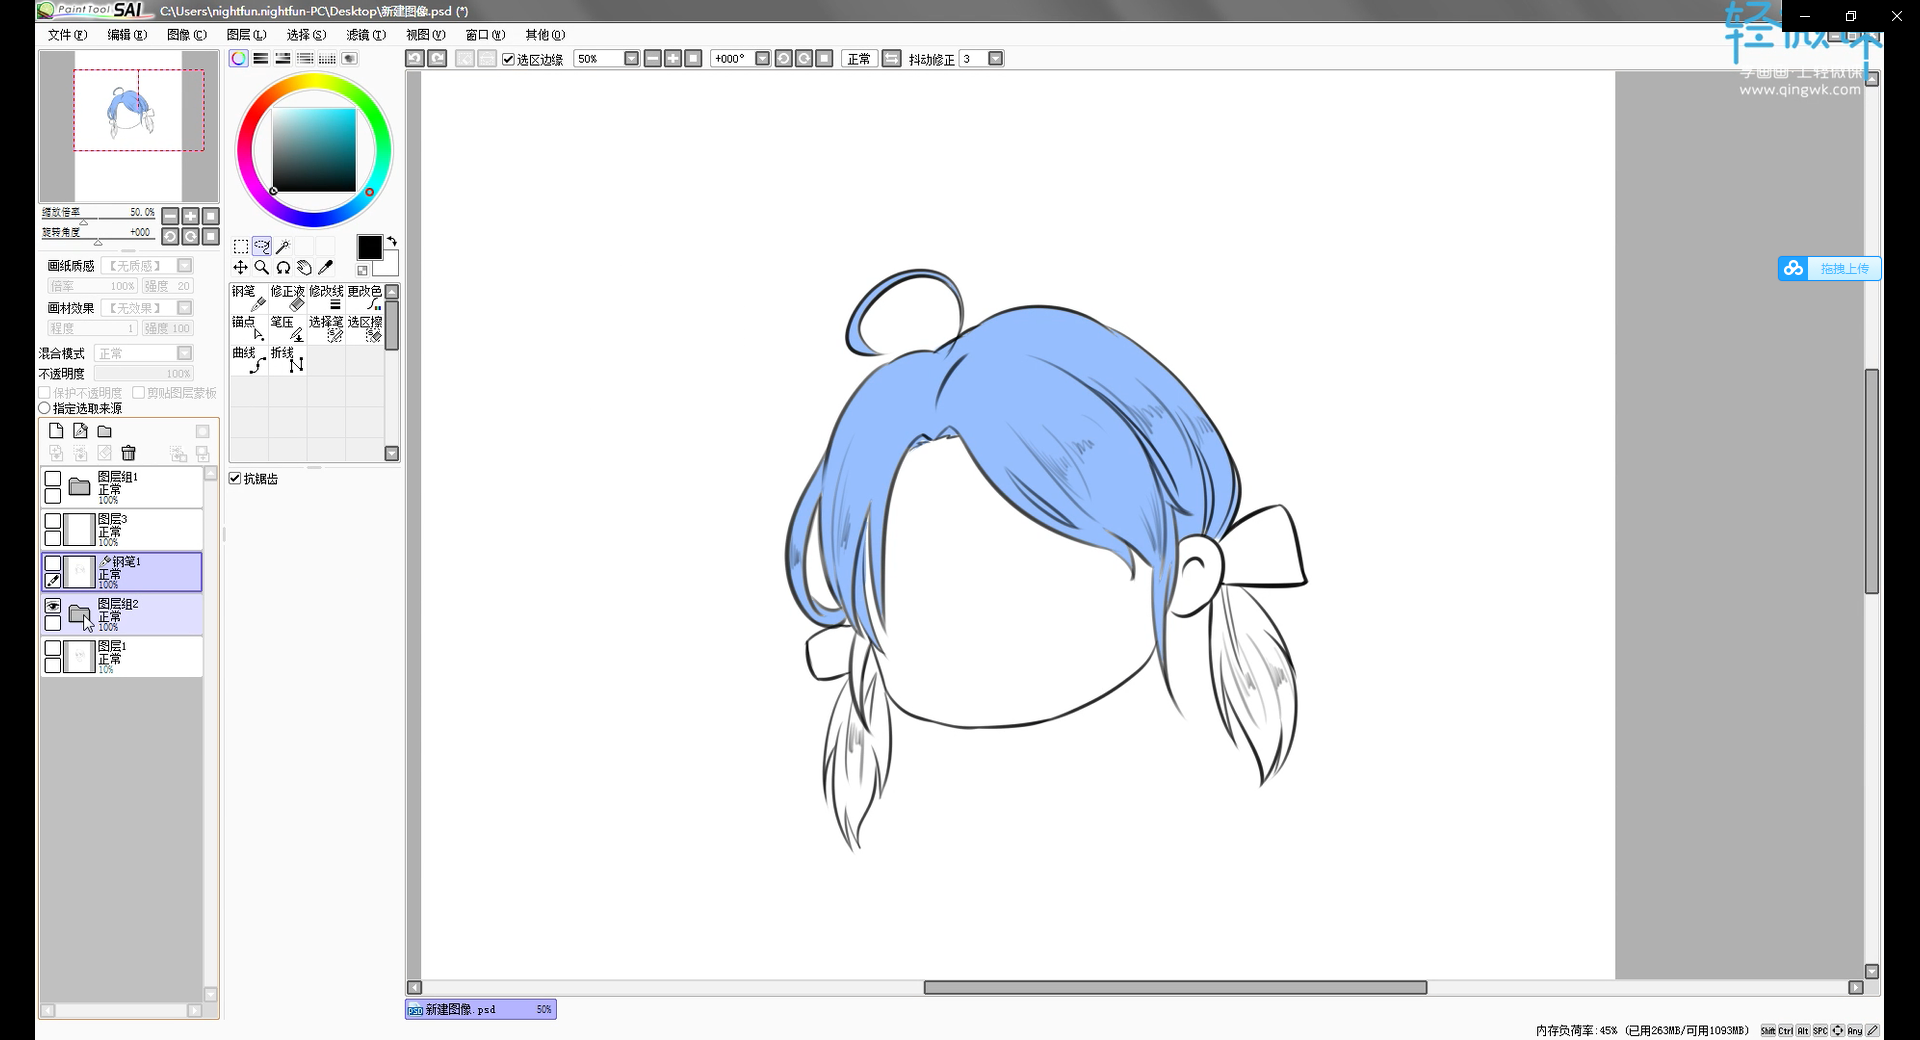1920x1040 pixels.
Task: Open the 图层 menu
Action: (246, 35)
